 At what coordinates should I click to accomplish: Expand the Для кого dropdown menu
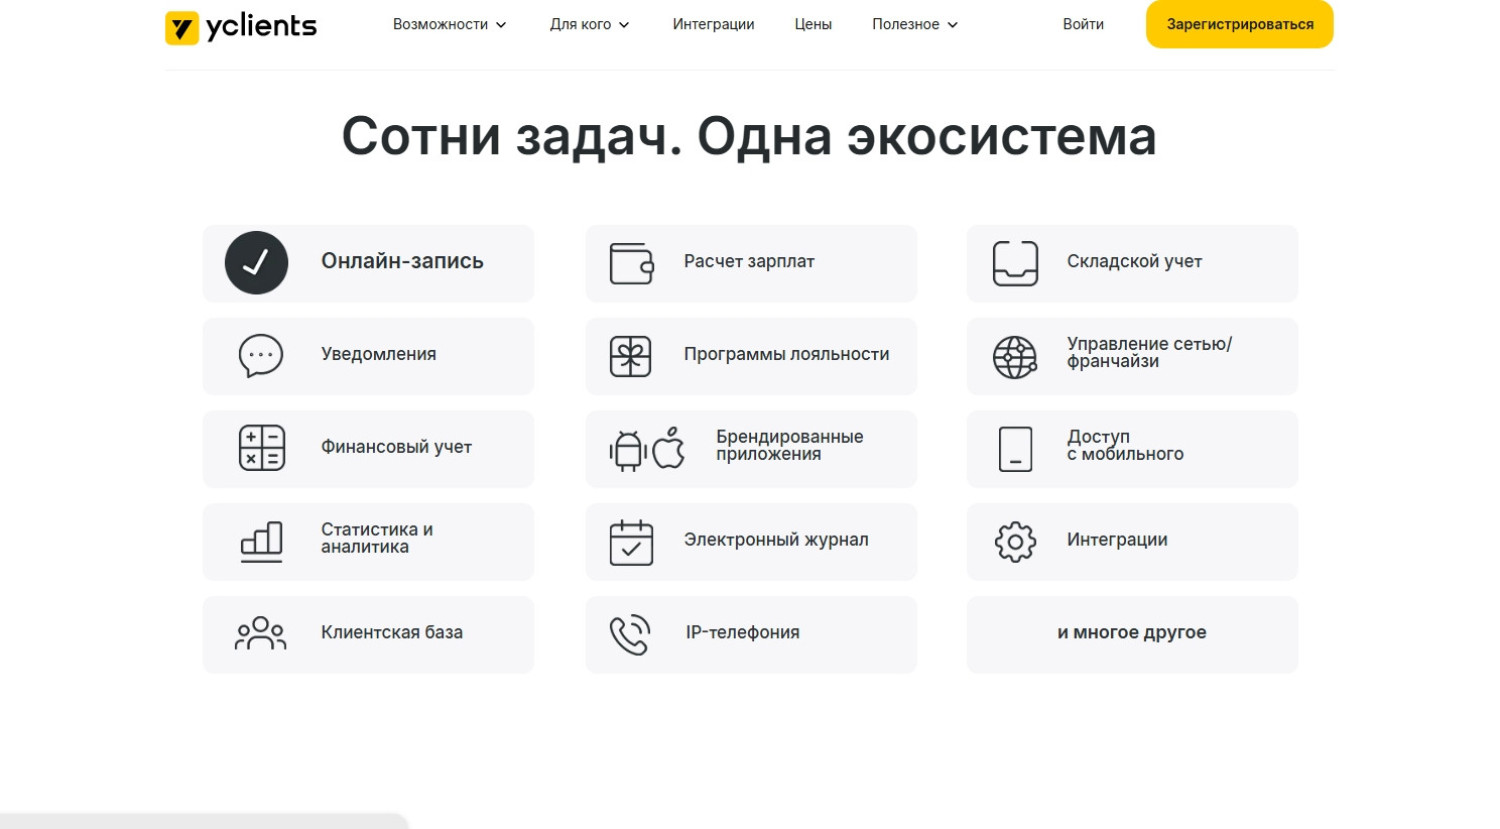pos(589,24)
